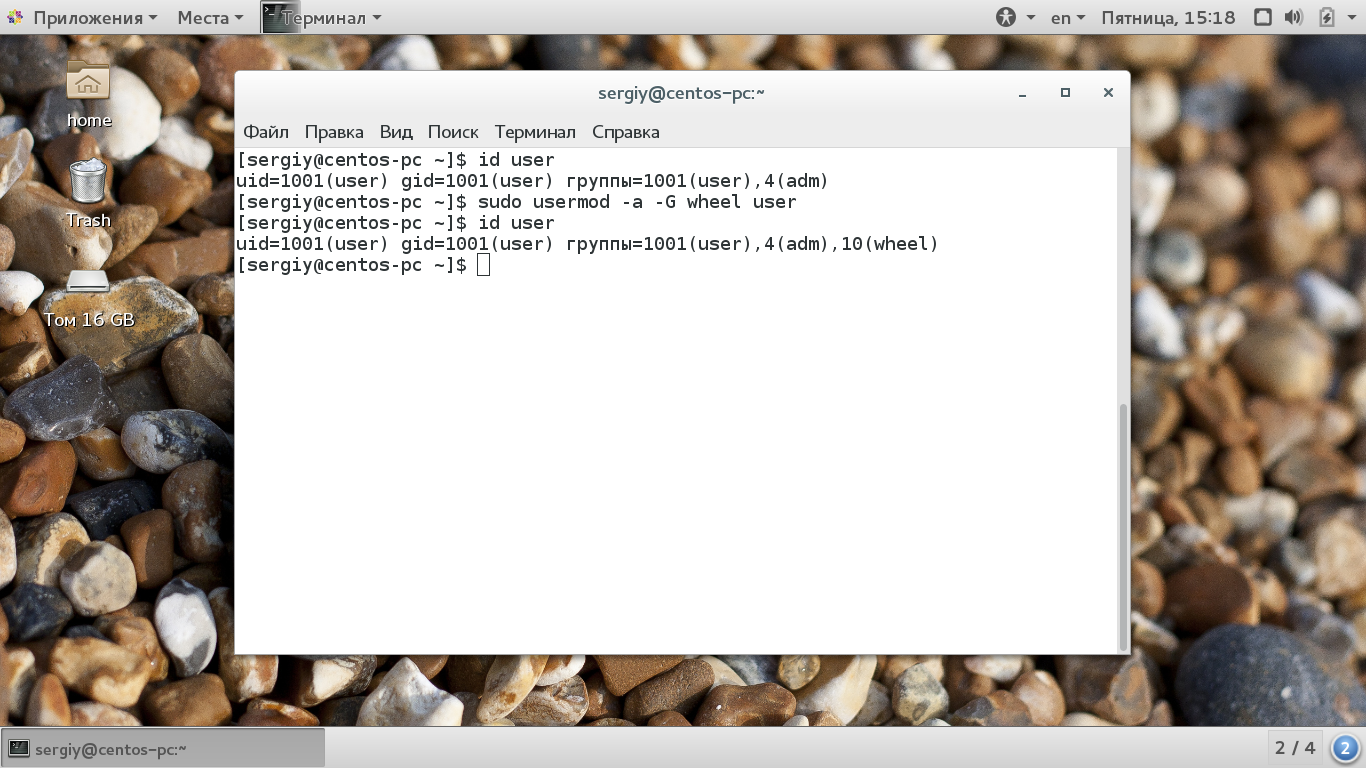Screen dimensions: 1366x768
Task: Open the accessibility menu icon in top bar
Action: [1006, 17]
